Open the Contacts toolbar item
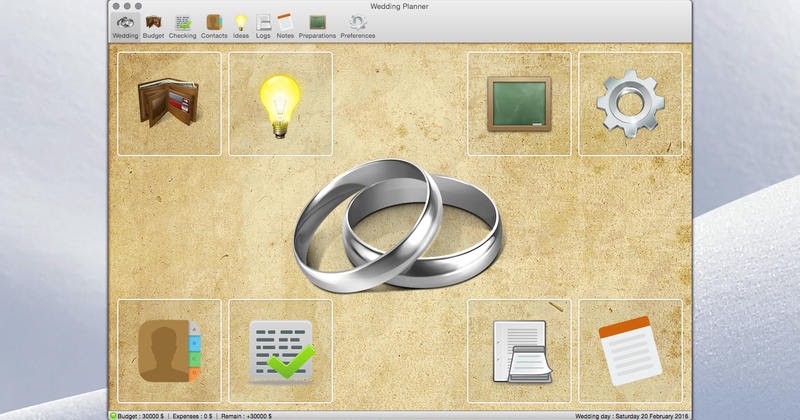This screenshot has height=420, width=800. 214,27
